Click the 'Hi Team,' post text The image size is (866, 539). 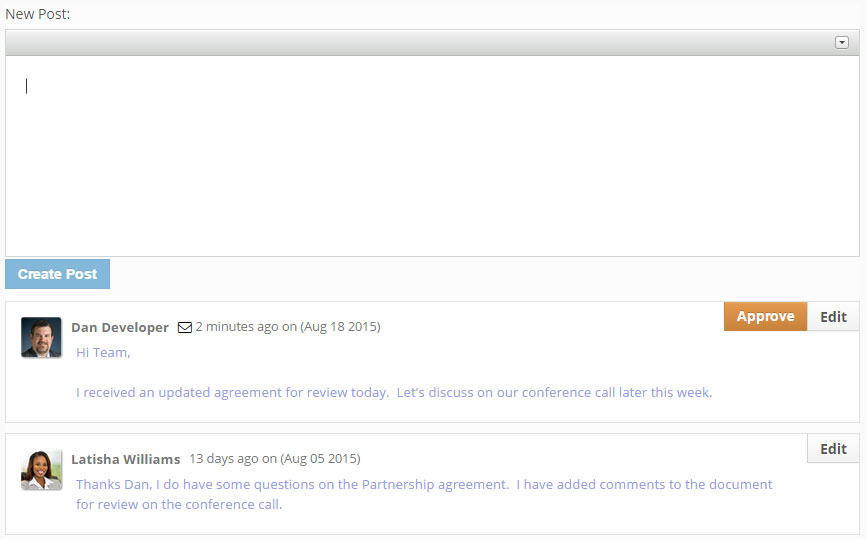tap(103, 352)
